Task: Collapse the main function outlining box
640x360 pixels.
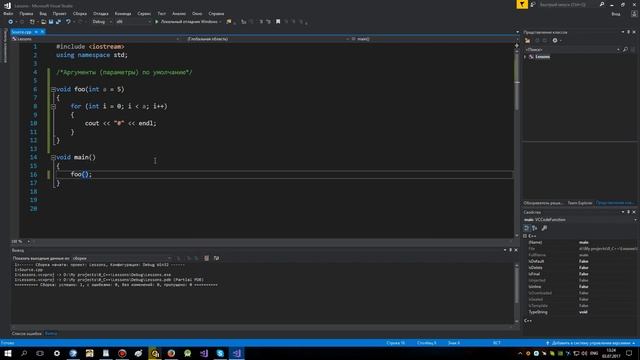Action: point(53,157)
